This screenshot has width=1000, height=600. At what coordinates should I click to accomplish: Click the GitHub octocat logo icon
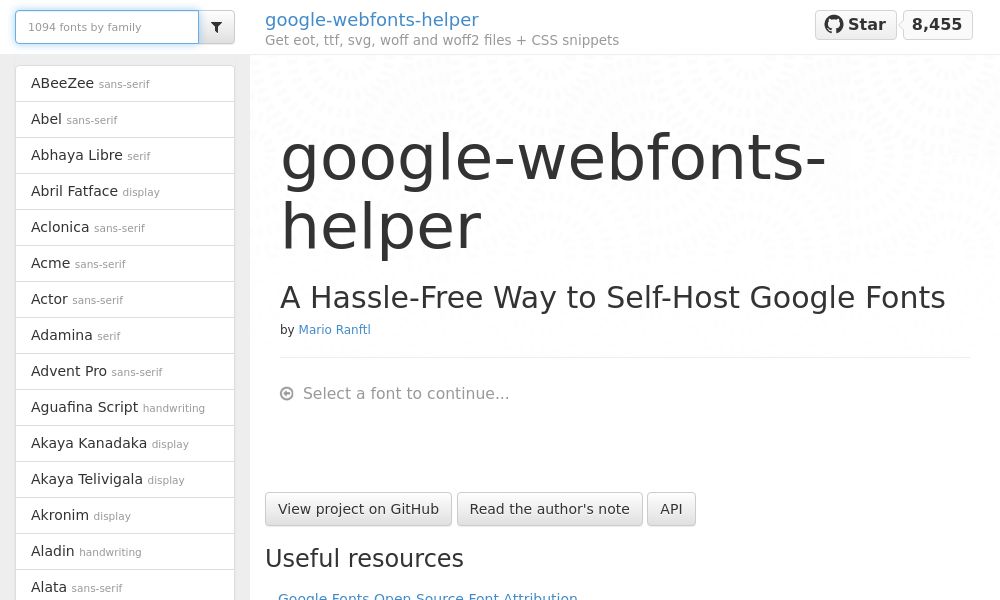pos(834,24)
